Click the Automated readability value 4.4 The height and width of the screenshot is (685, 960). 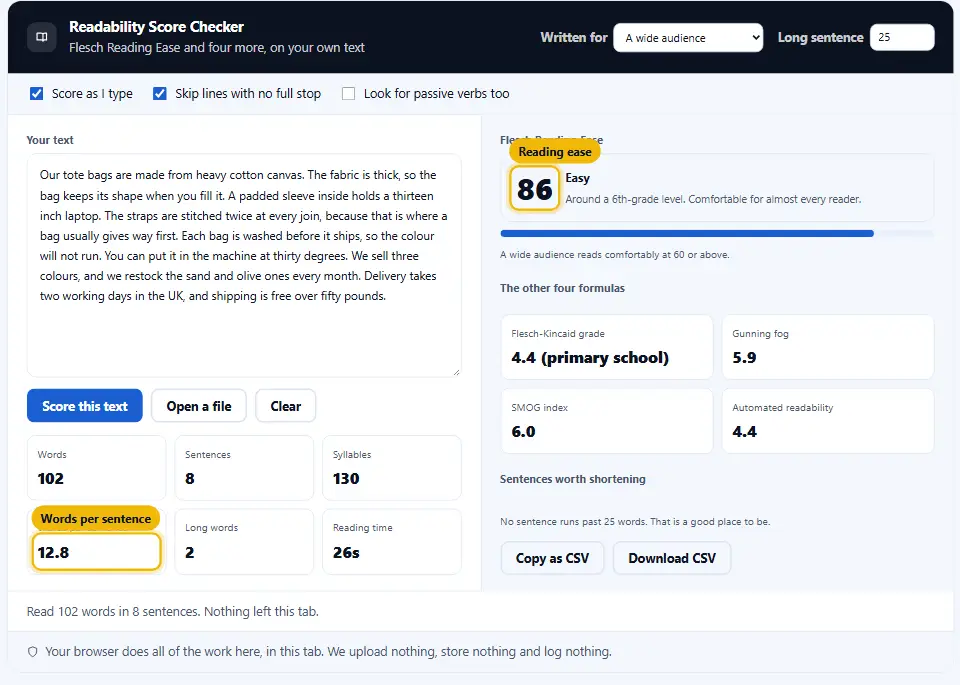[x=744, y=432]
